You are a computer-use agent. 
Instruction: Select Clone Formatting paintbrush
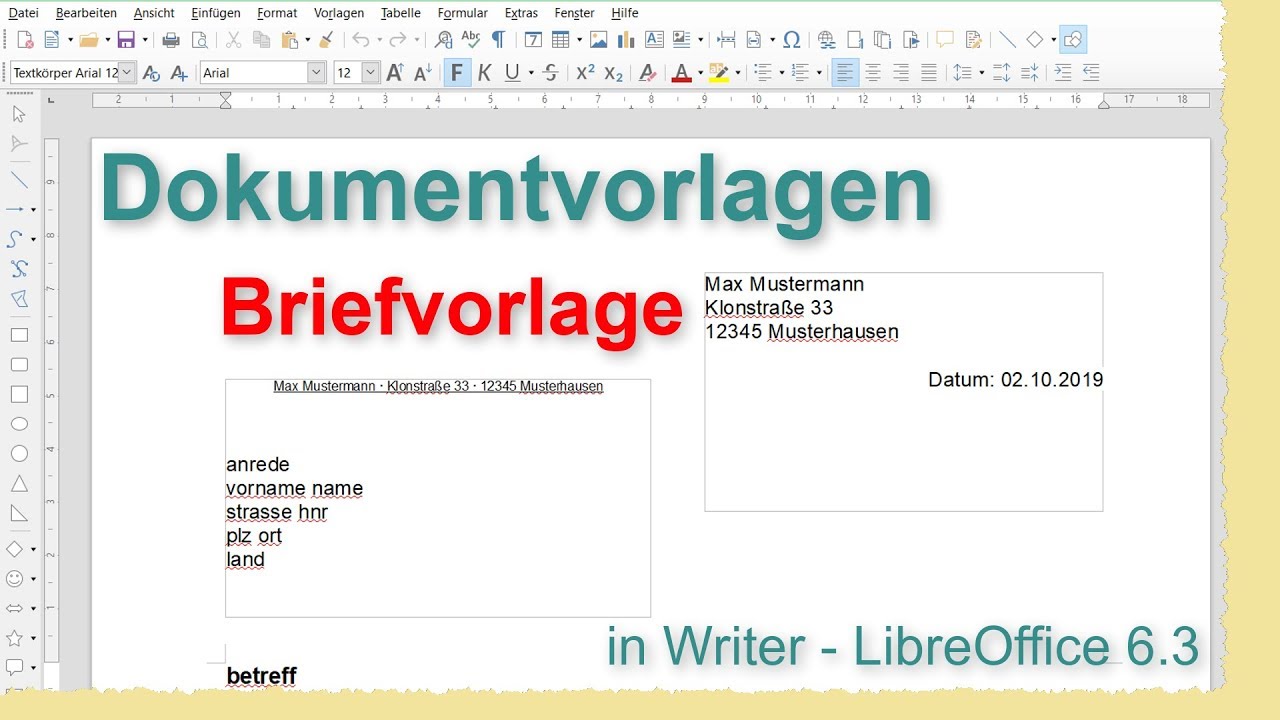tap(326, 40)
